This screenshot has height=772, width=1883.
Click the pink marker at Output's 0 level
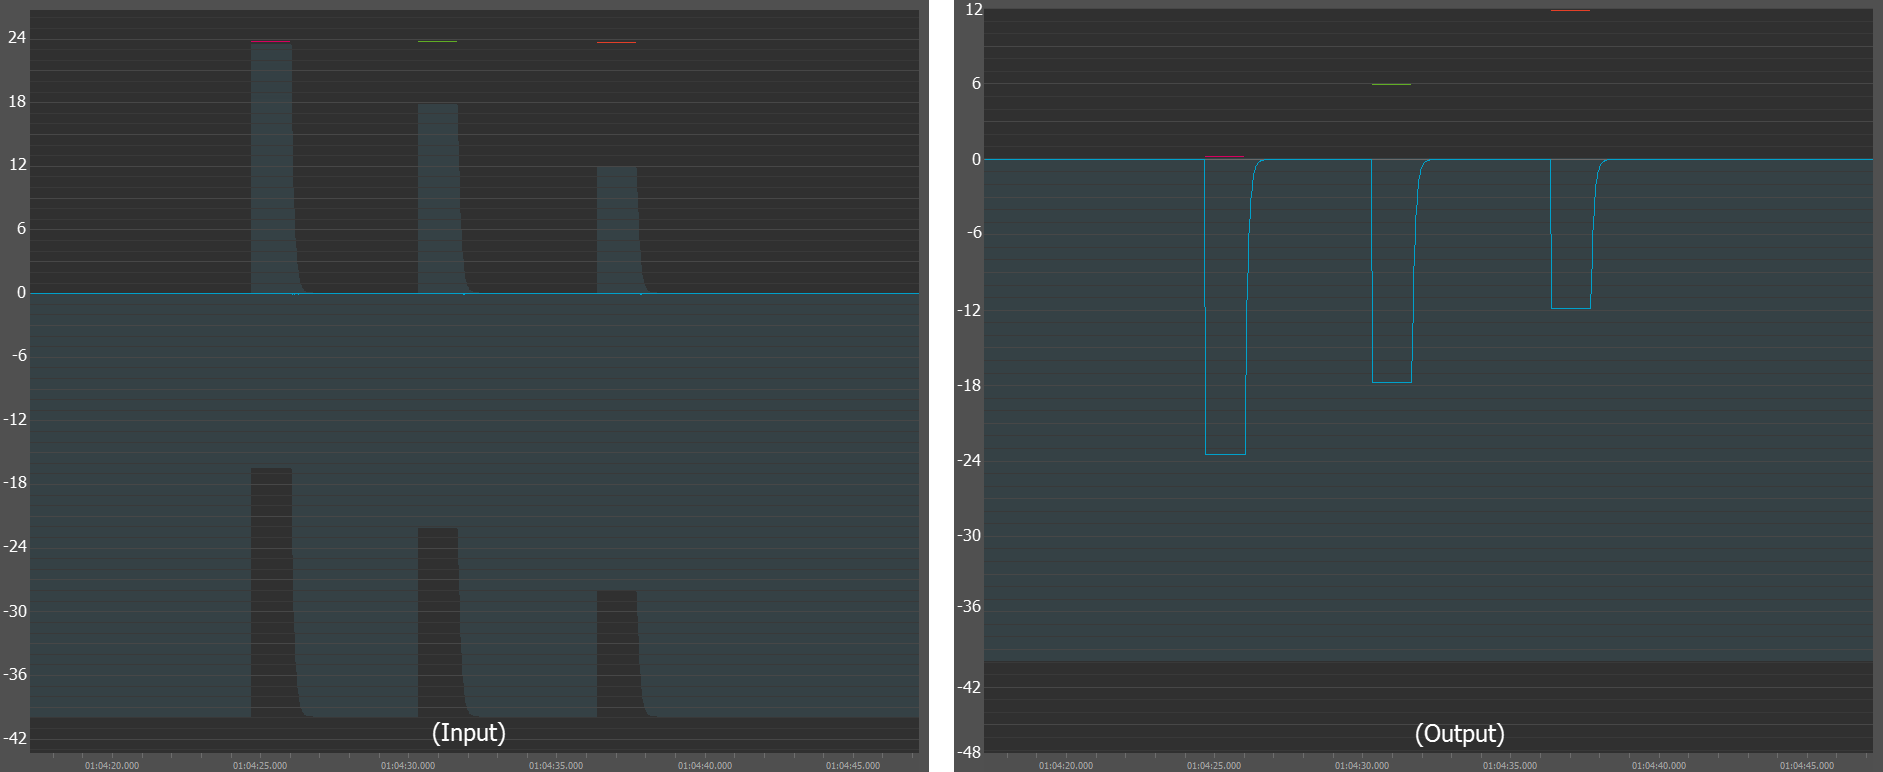pos(1224,157)
